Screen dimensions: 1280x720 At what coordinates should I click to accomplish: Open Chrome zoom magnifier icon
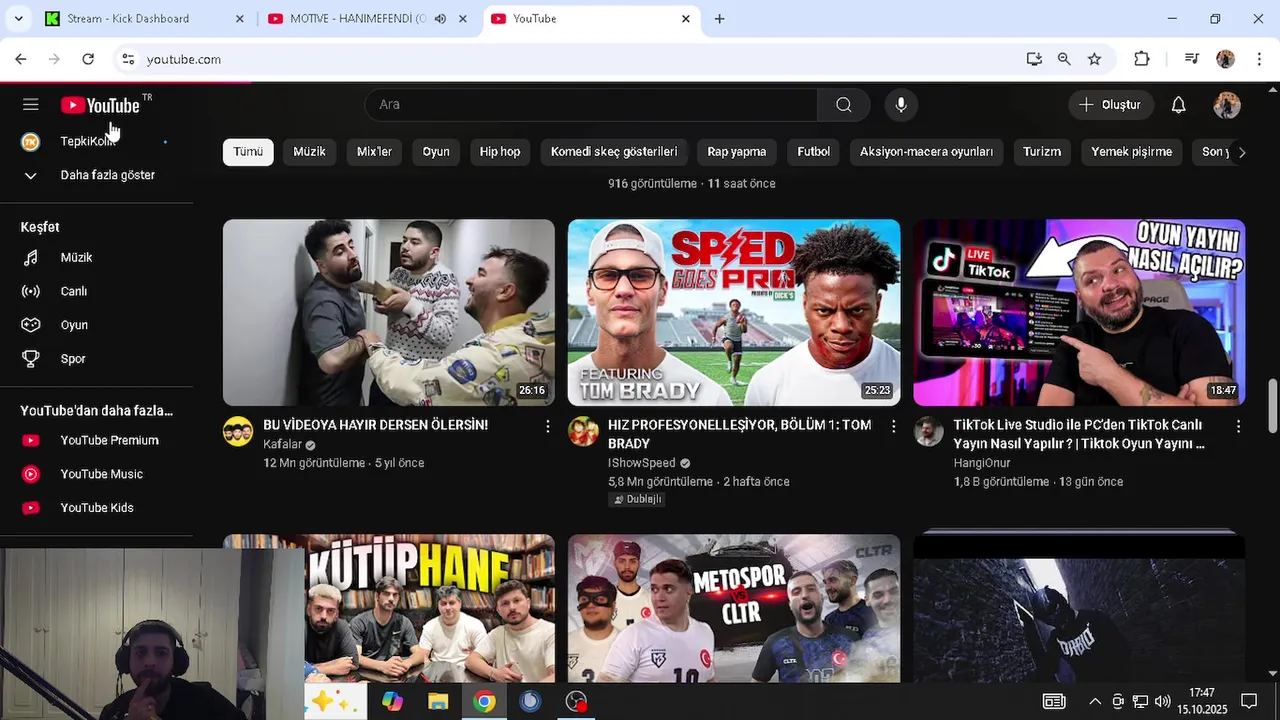click(1064, 59)
